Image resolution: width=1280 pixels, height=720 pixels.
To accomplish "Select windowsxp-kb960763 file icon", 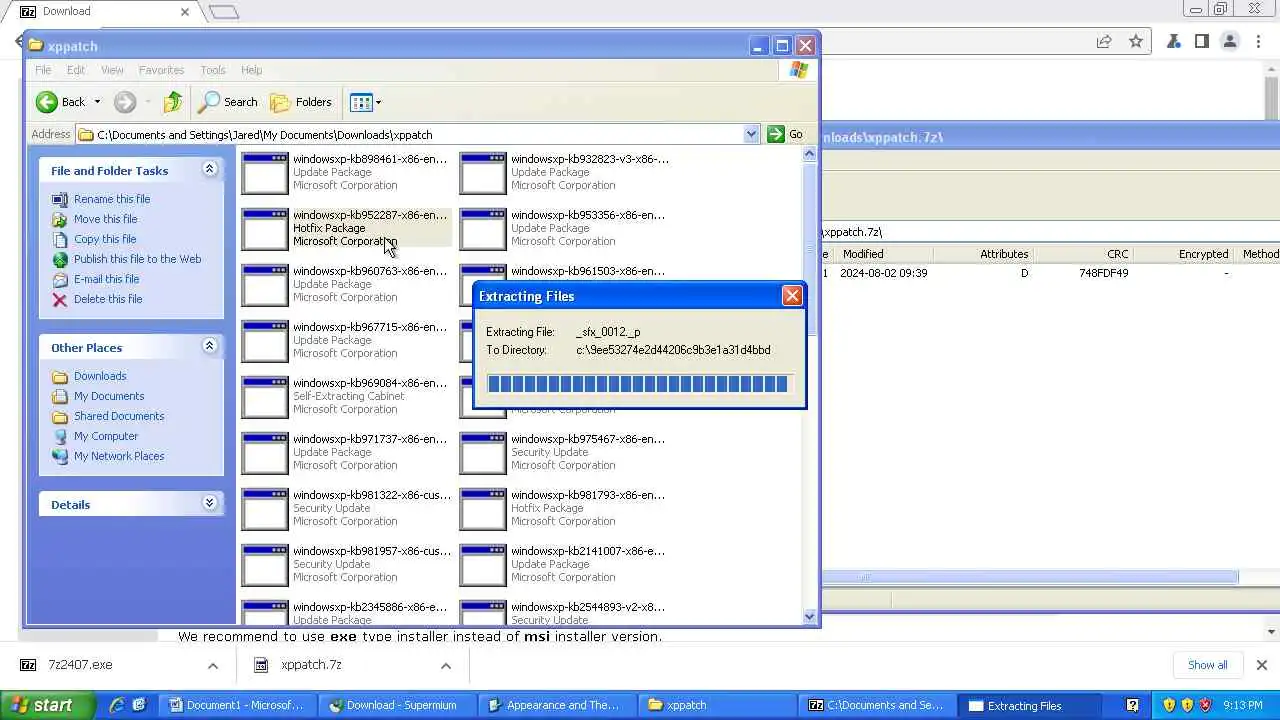I will (x=265, y=285).
